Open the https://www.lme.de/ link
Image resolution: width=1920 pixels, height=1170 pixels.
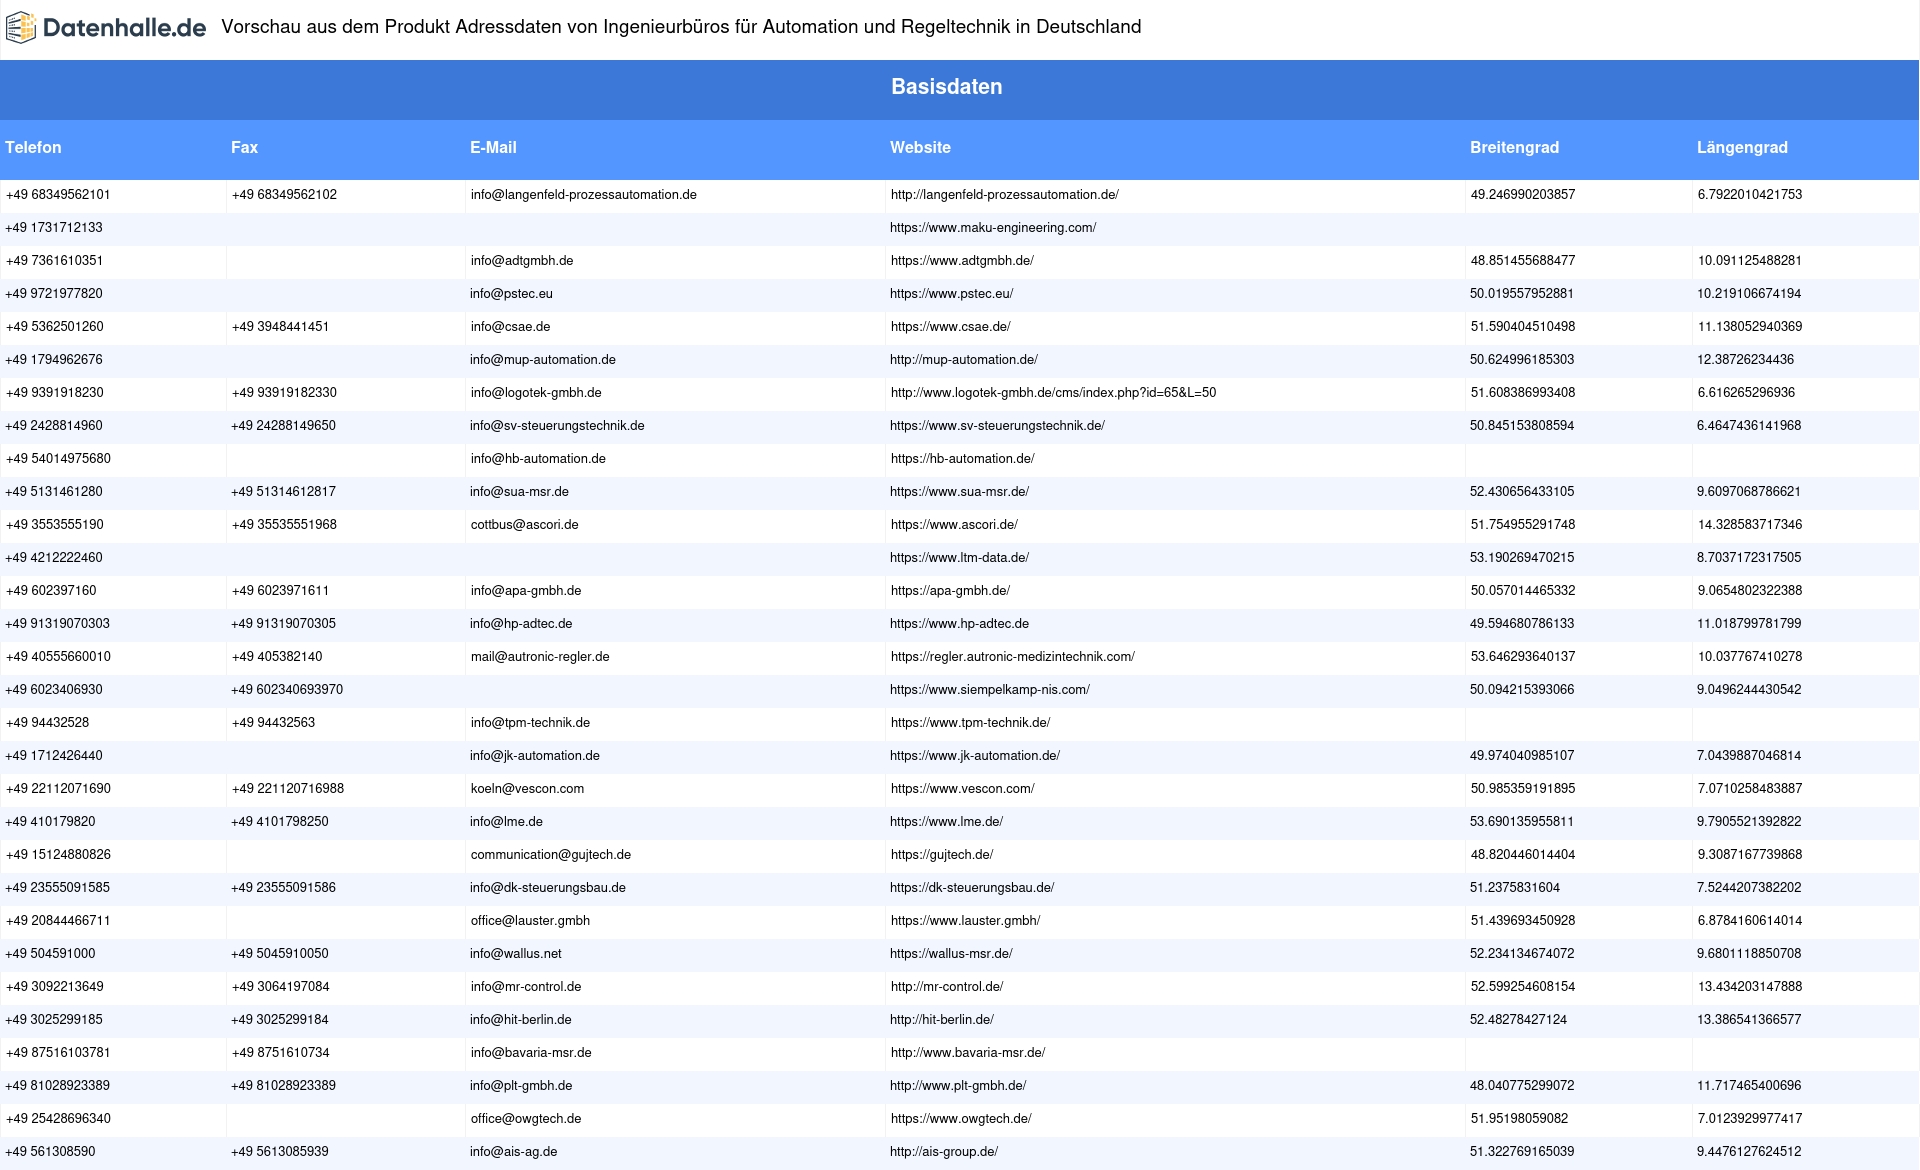click(946, 822)
